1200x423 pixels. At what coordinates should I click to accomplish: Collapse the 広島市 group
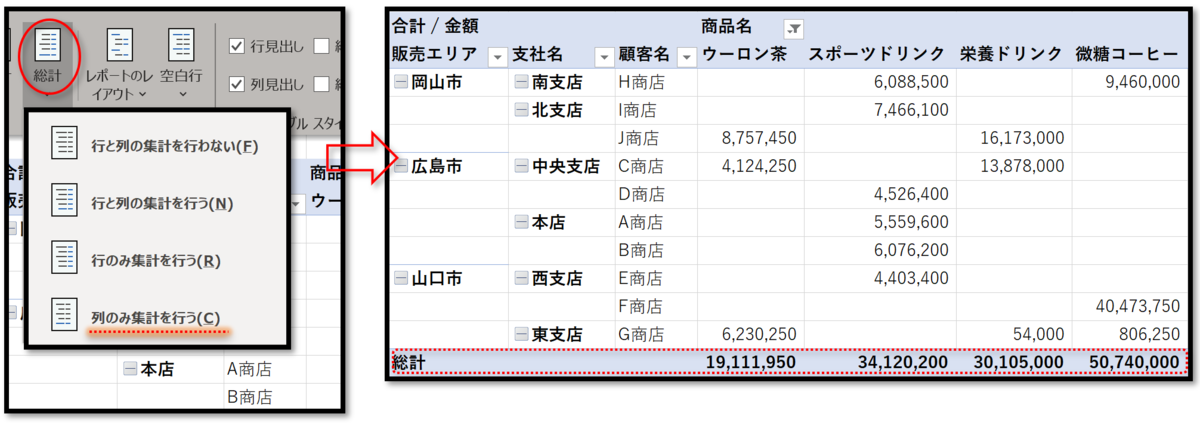[x=400, y=167]
